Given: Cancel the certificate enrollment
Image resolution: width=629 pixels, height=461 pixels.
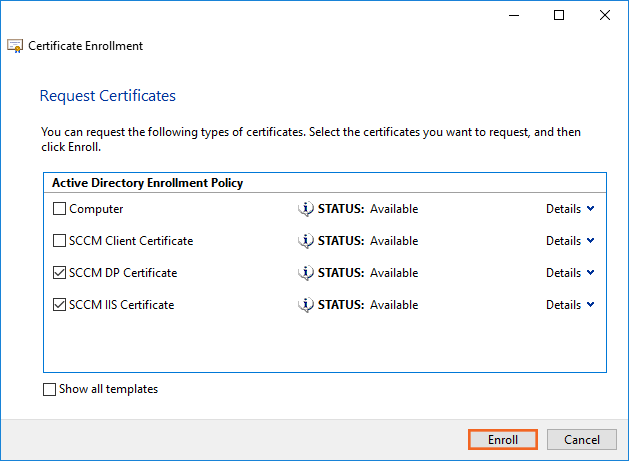Looking at the screenshot, I should pyautogui.click(x=581, y=440).
